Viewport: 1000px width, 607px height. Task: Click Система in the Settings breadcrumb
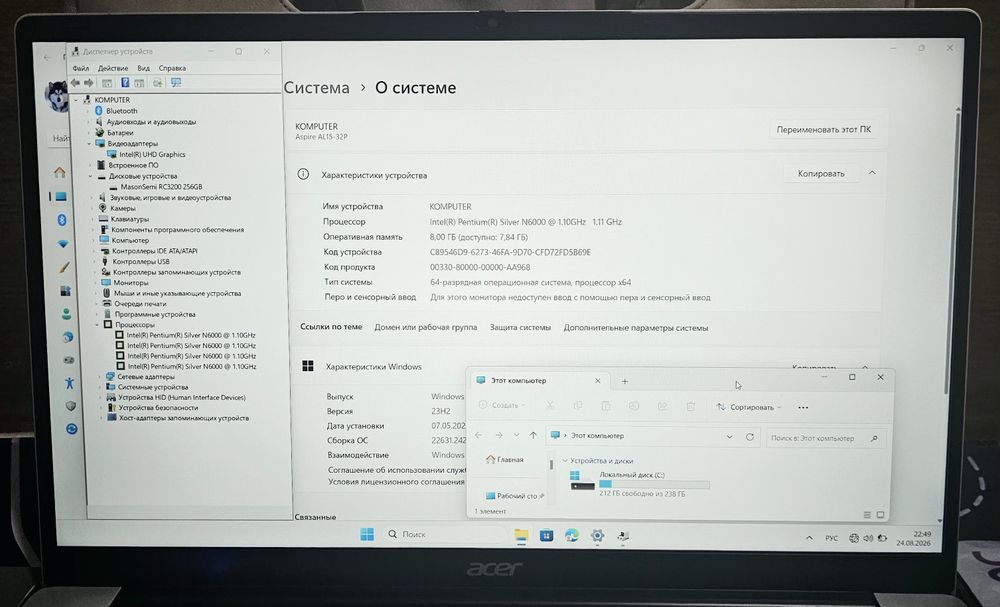tap(316, 87)
